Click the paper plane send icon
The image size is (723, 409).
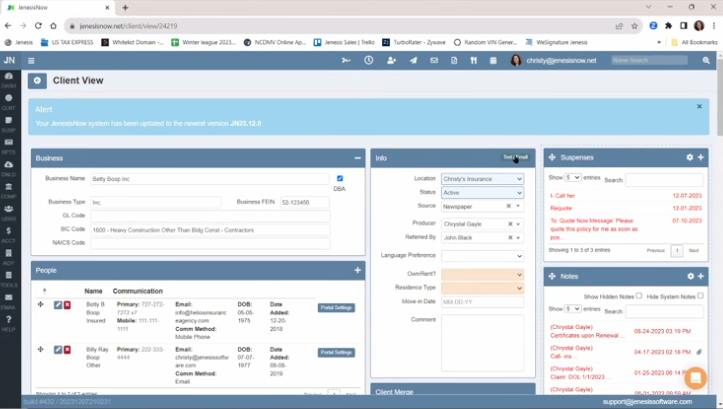412,60
